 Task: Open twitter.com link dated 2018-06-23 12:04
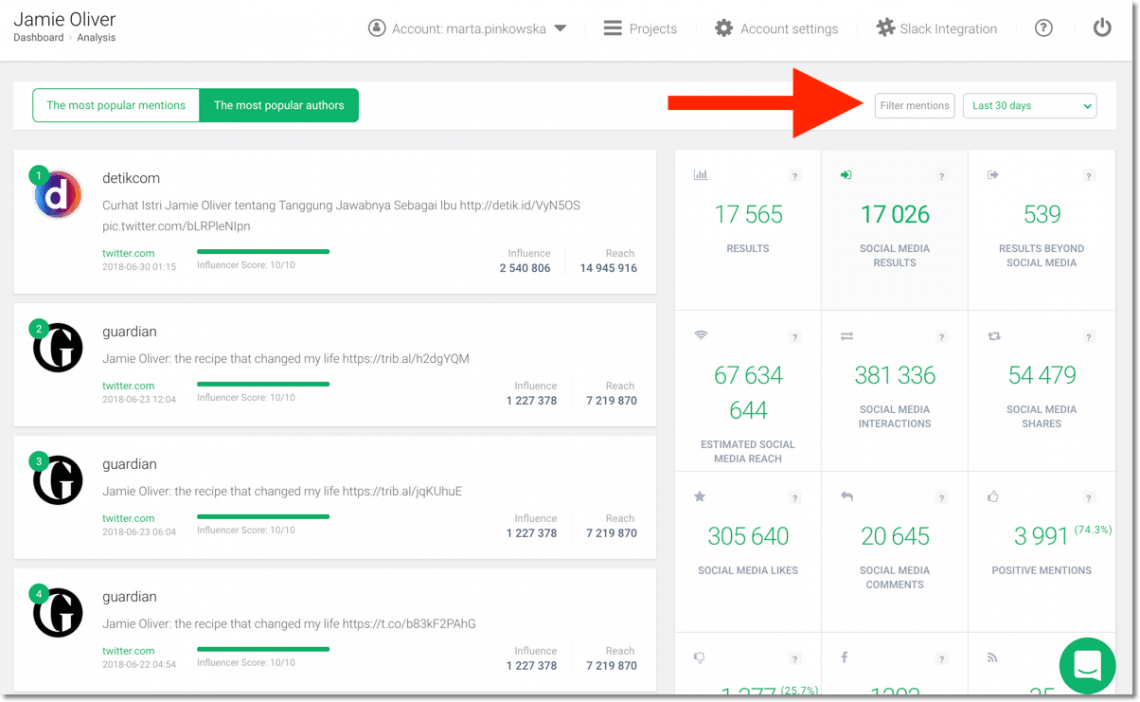click(128, 386)
